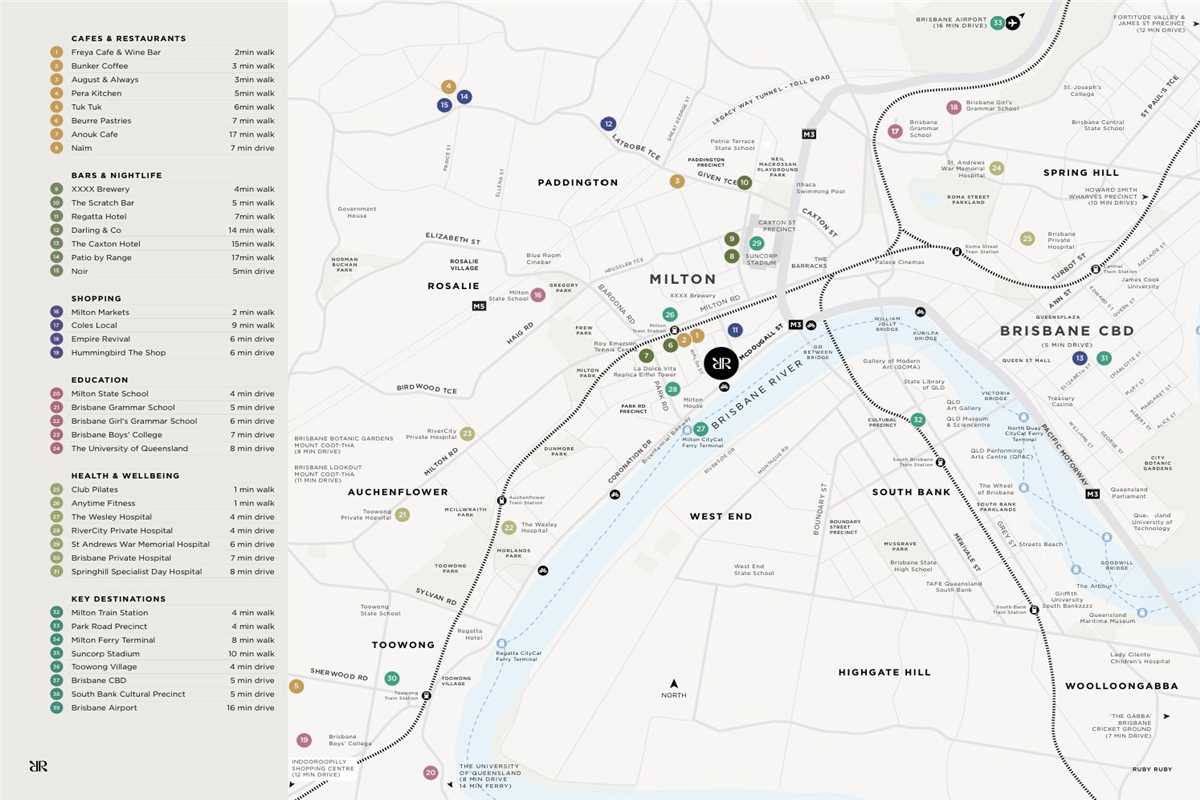The height and width of the screenshot is (800, 1200).
Task: Click map marker 25 at Brisbane Private Hospital
Action: pos(1027,238)
